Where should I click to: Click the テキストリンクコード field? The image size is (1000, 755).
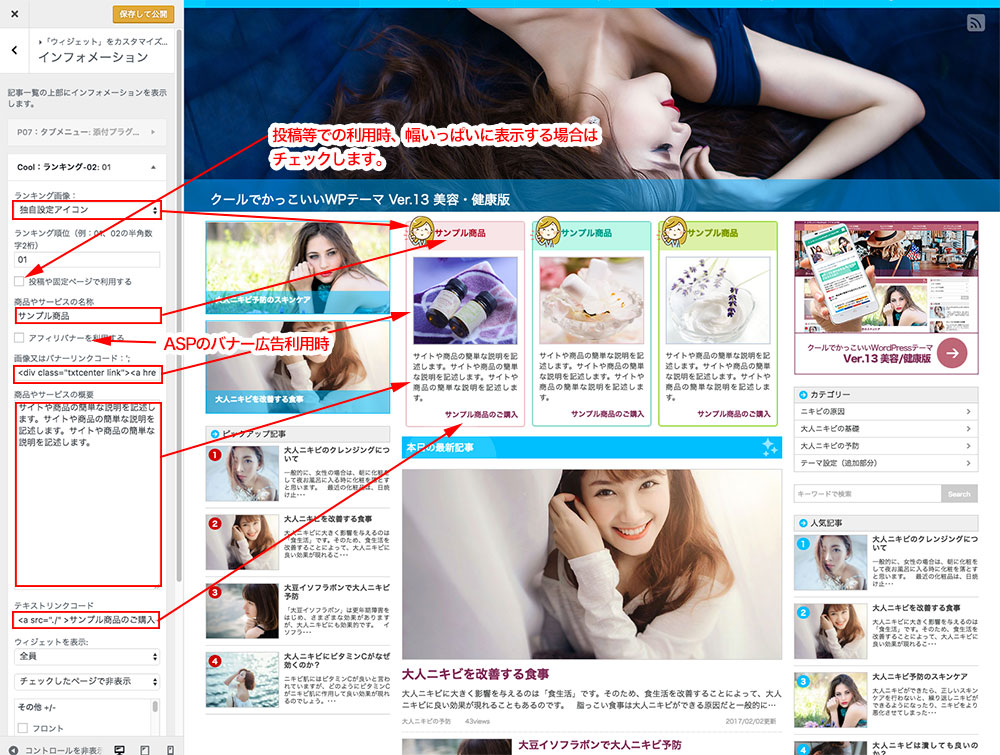(85, 620)
